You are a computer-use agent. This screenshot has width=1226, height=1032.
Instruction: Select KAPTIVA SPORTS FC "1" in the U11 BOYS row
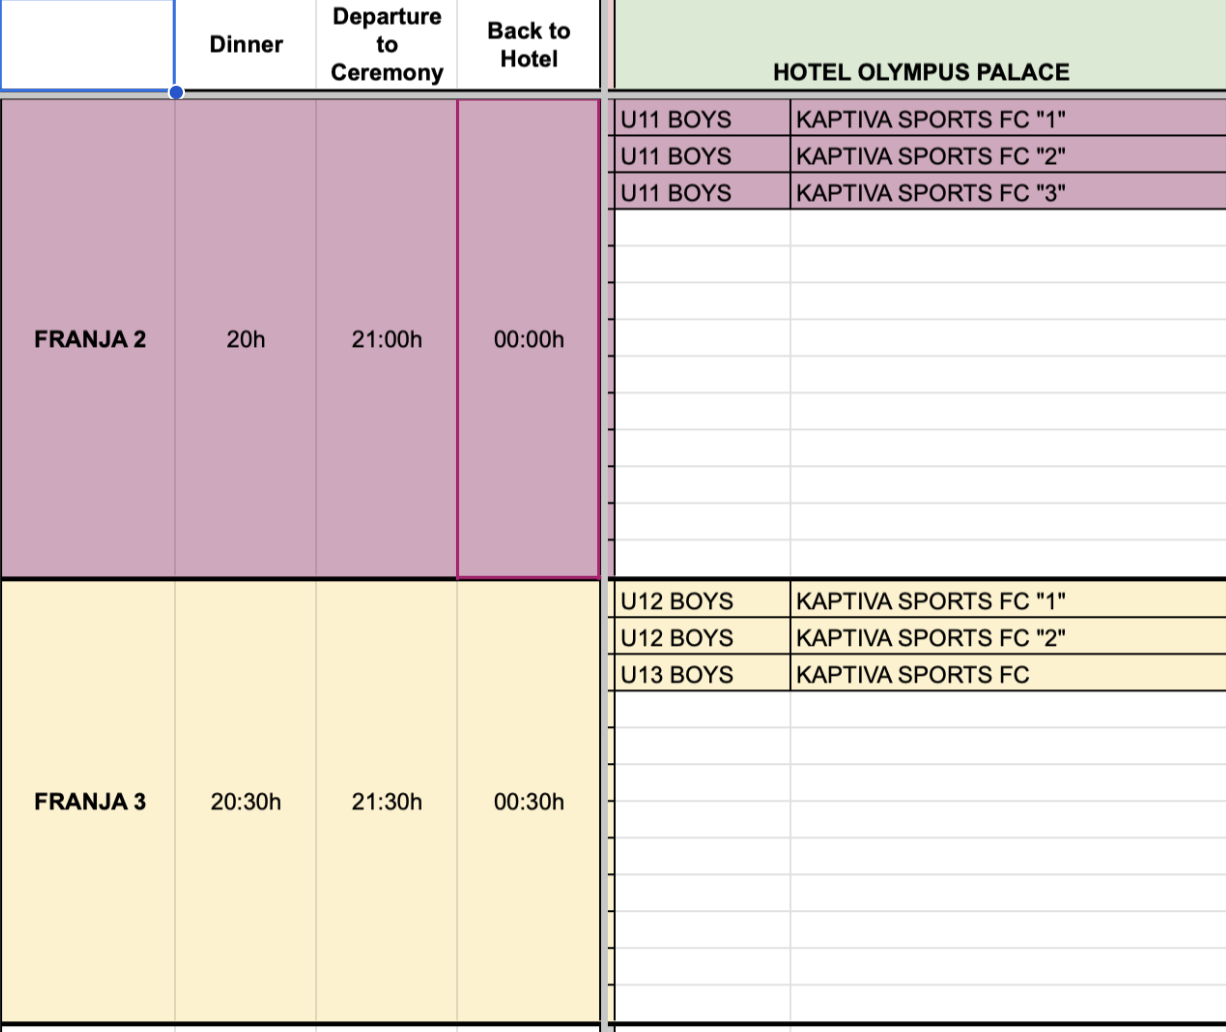click(x=1008, y=119)
